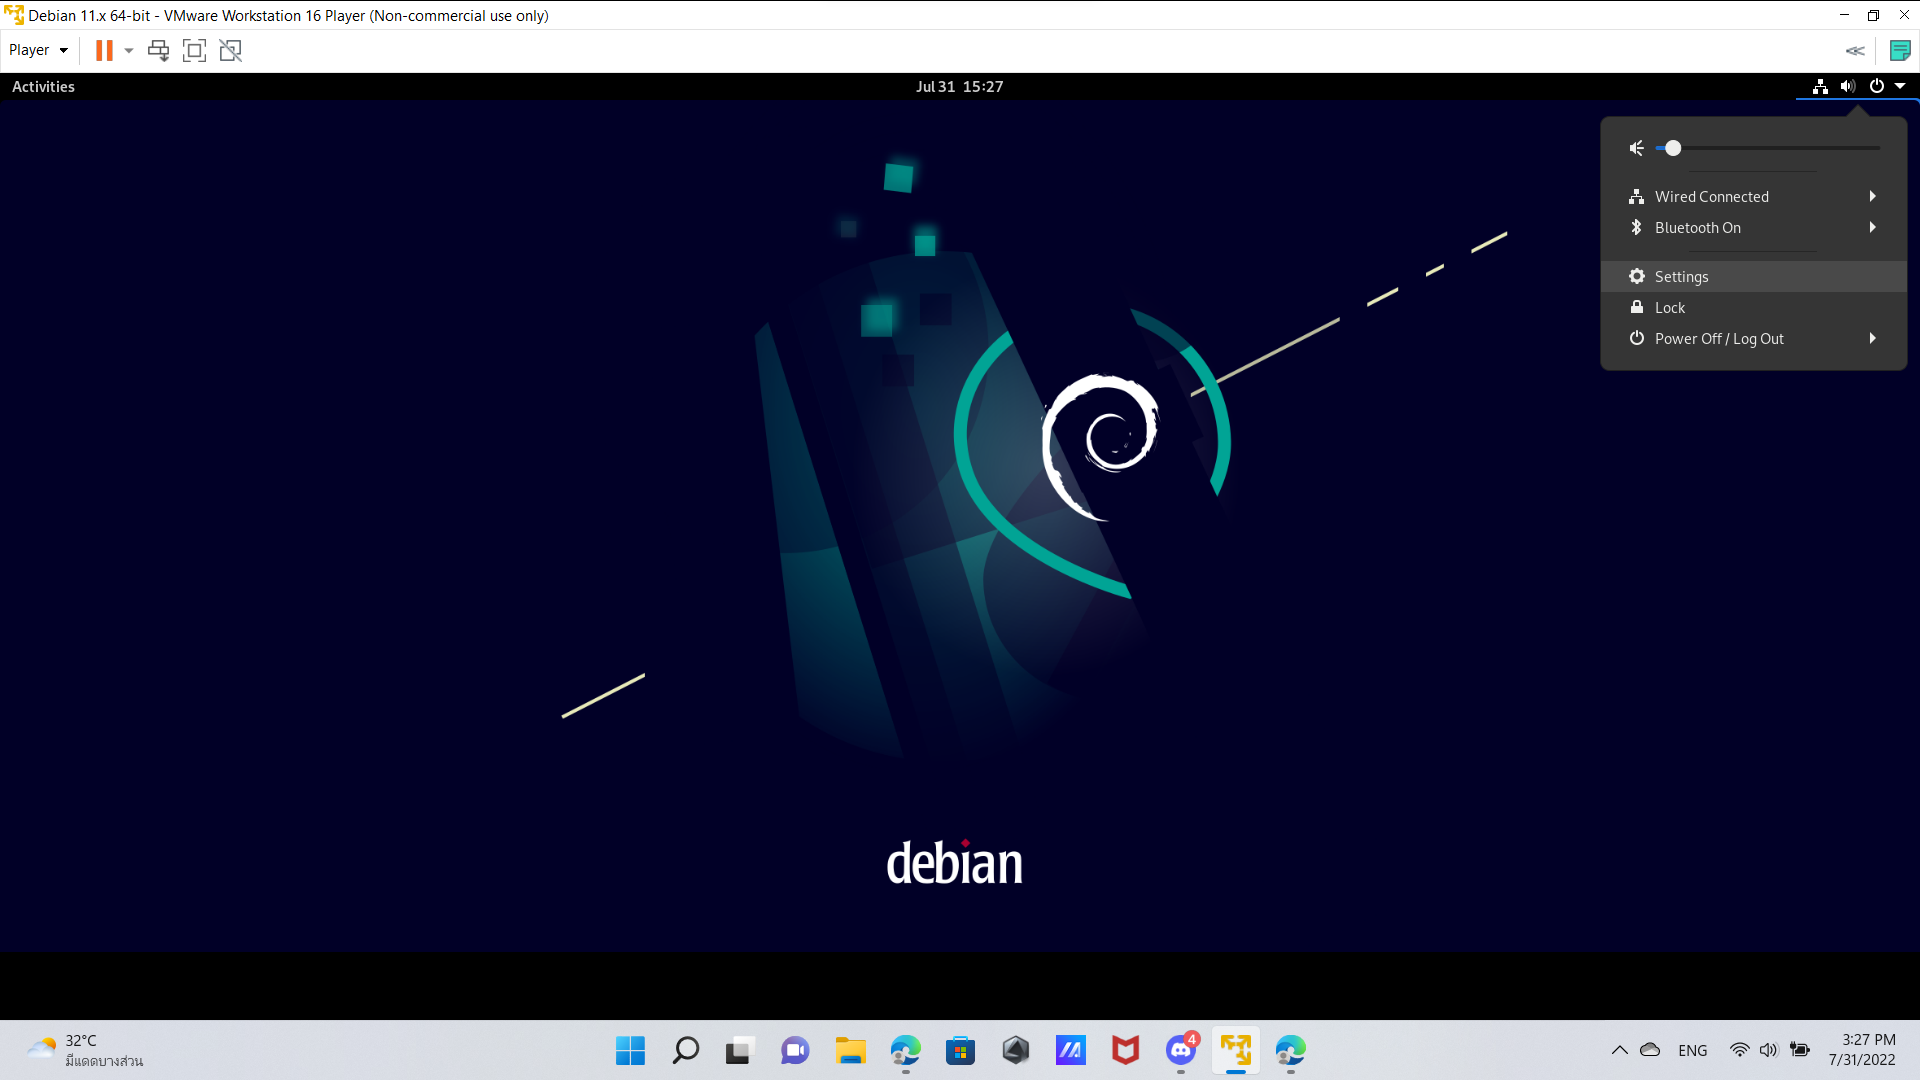Open the first Microsoft Edge taskbar icon

(x=905, y=1051)
